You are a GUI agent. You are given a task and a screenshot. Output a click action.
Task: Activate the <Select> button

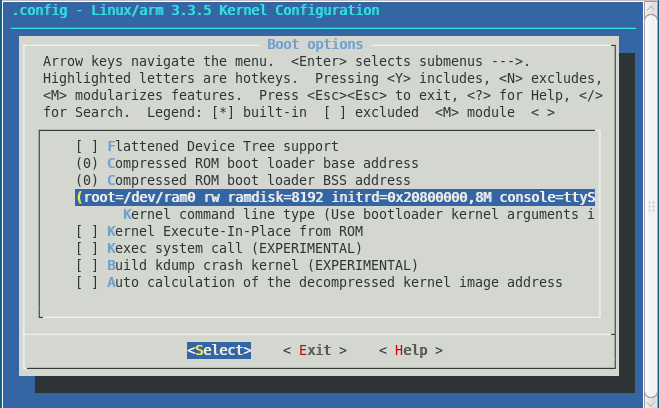point(219,350)
